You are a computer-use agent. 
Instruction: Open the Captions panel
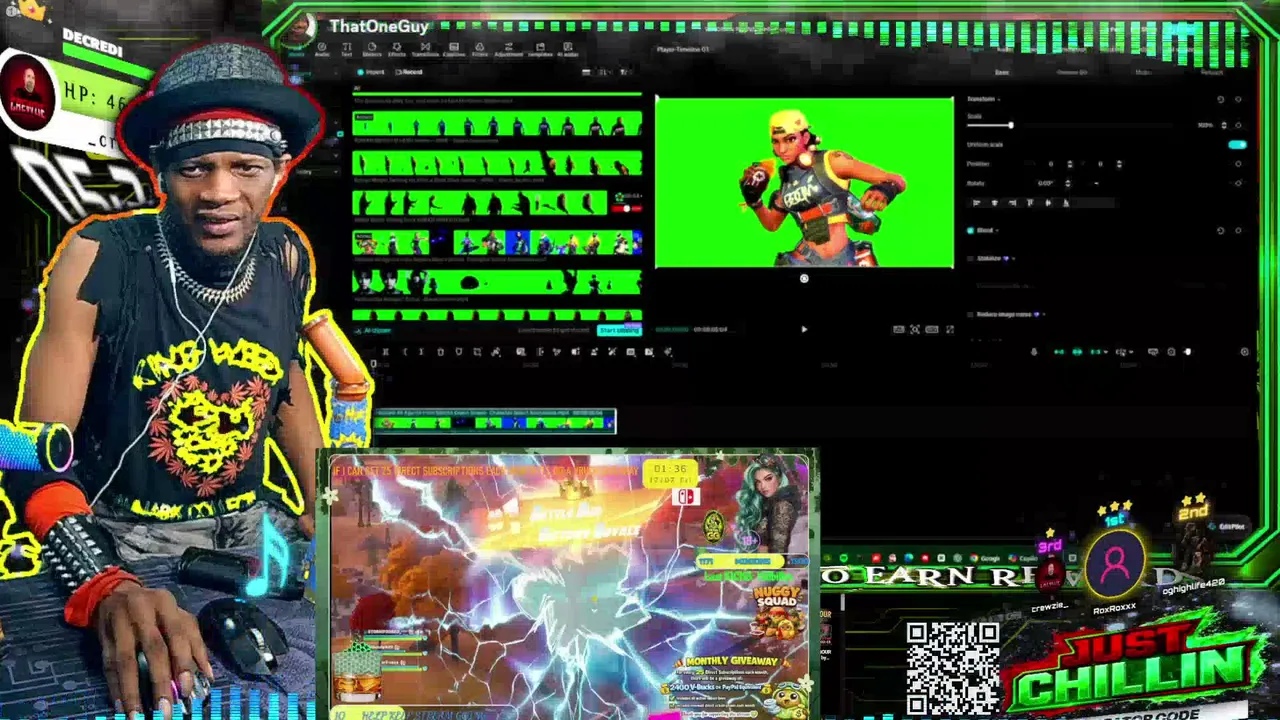(x=454, y=49)
